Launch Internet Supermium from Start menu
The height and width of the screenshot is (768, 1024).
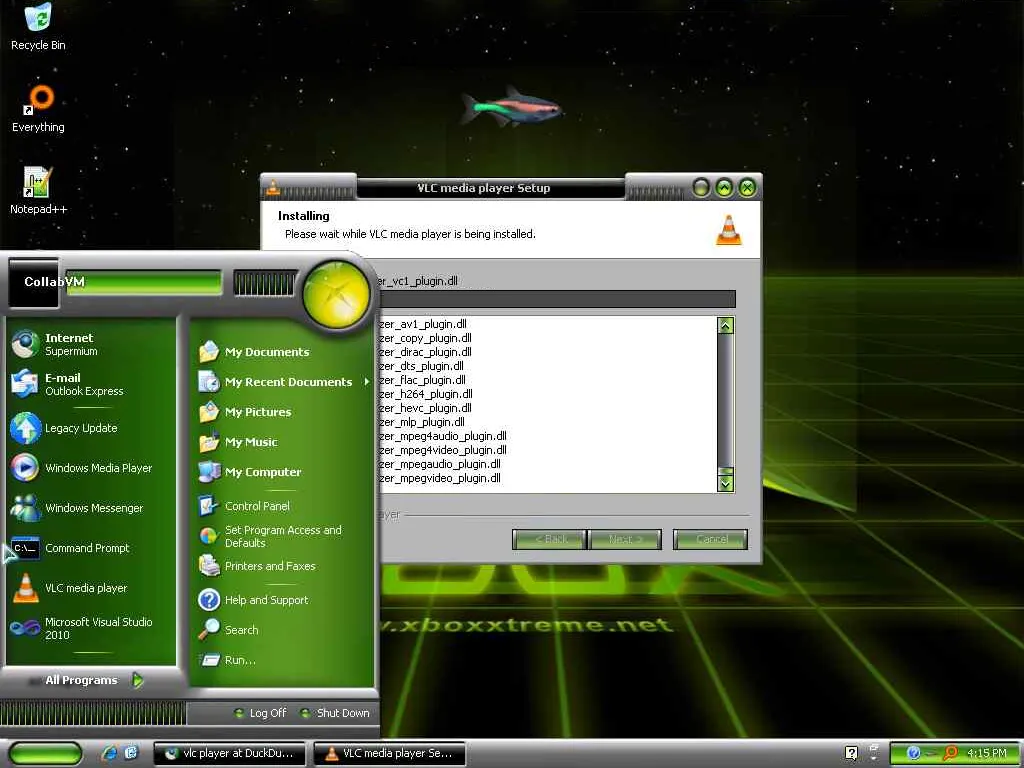[91, 344]
